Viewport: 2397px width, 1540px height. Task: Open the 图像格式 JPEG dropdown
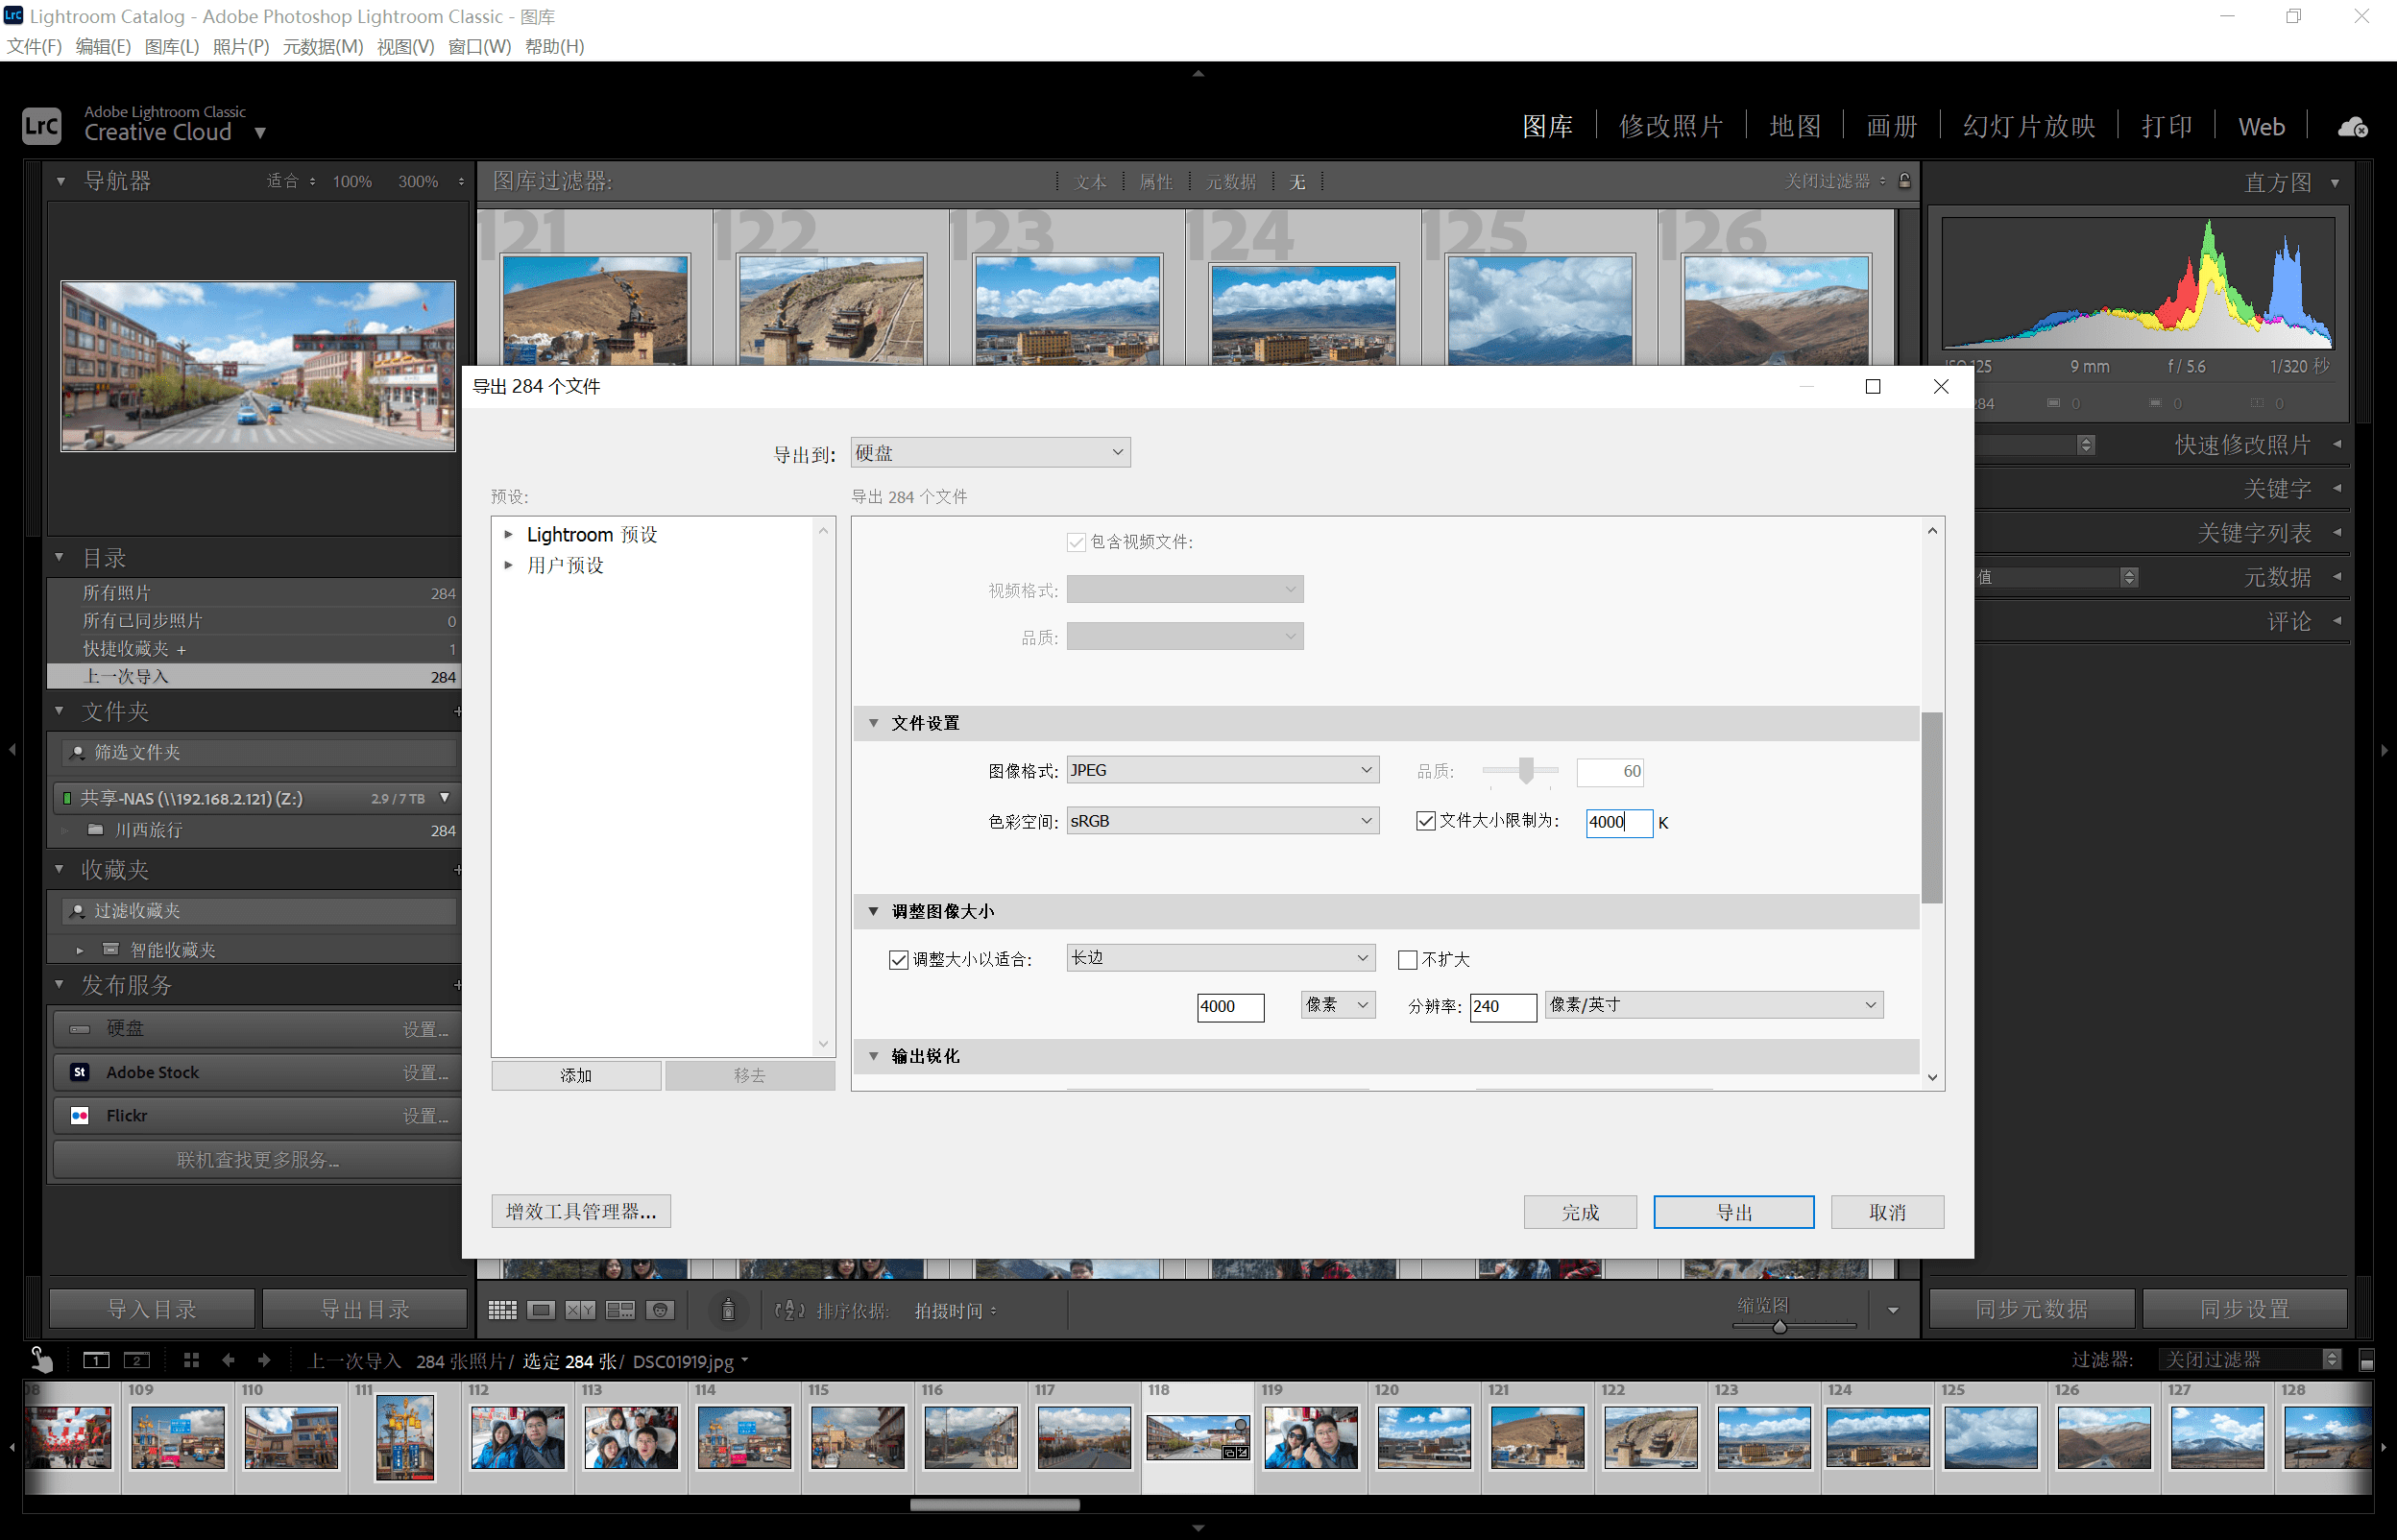click(1222, 769)
